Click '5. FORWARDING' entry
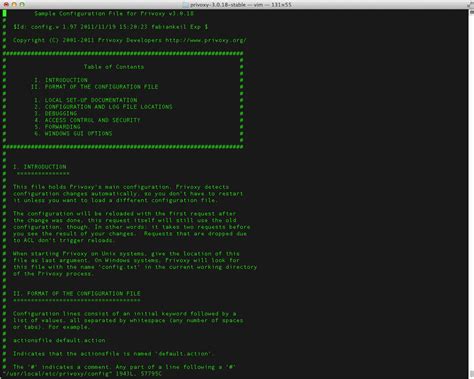The height and width of the screenshot is (379, 474). (57, 127)
